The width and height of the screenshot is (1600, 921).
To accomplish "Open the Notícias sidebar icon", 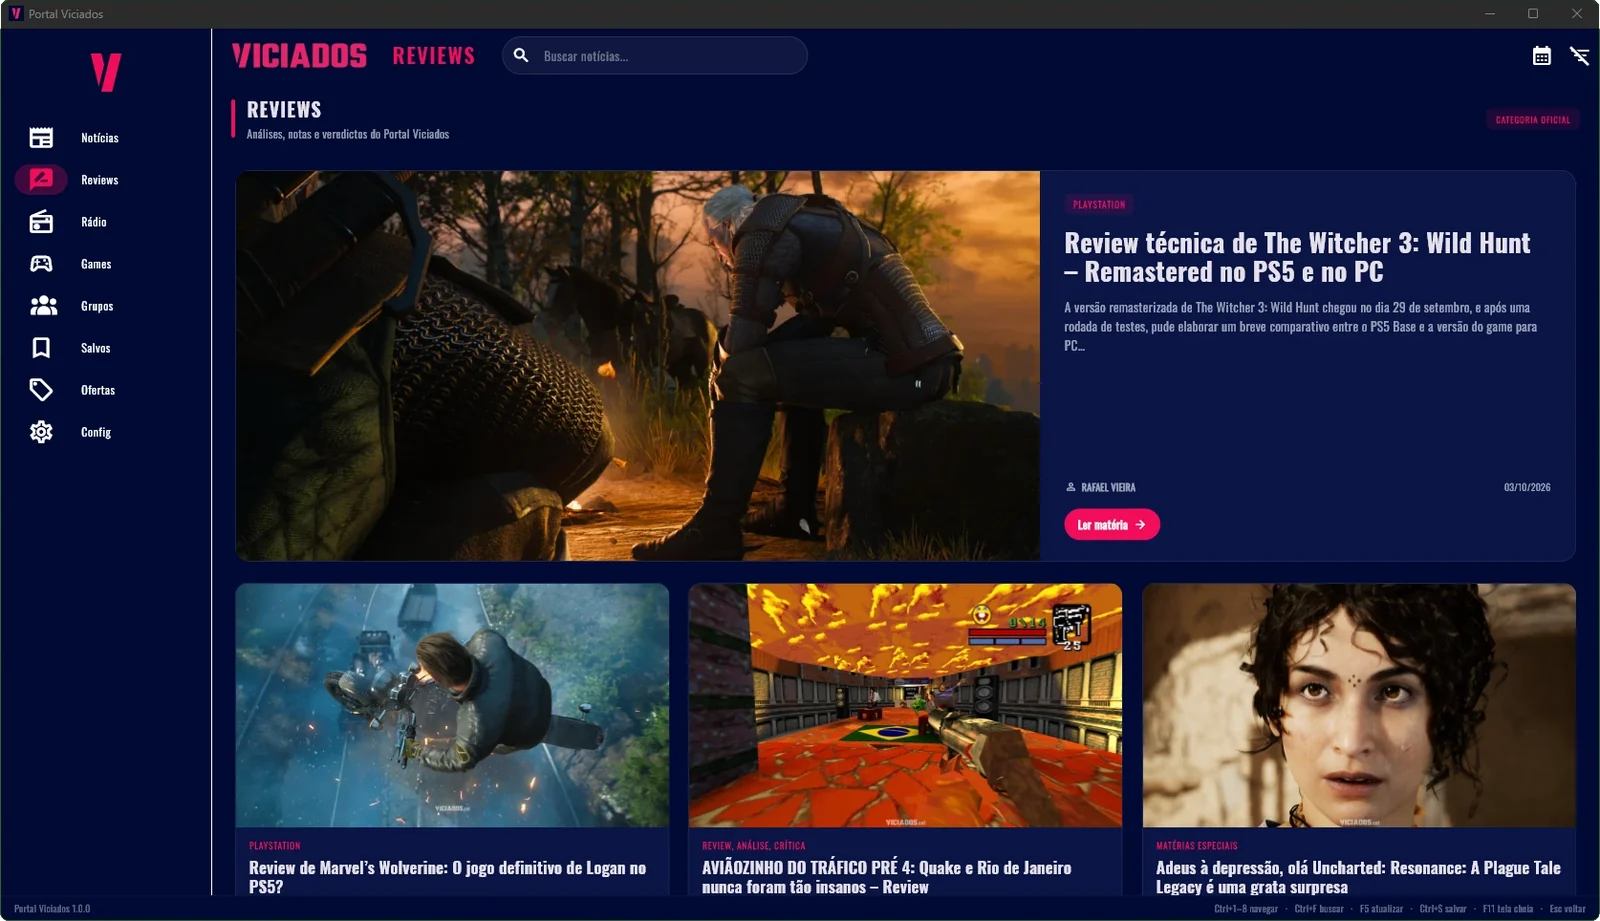I will pos(41,138).
